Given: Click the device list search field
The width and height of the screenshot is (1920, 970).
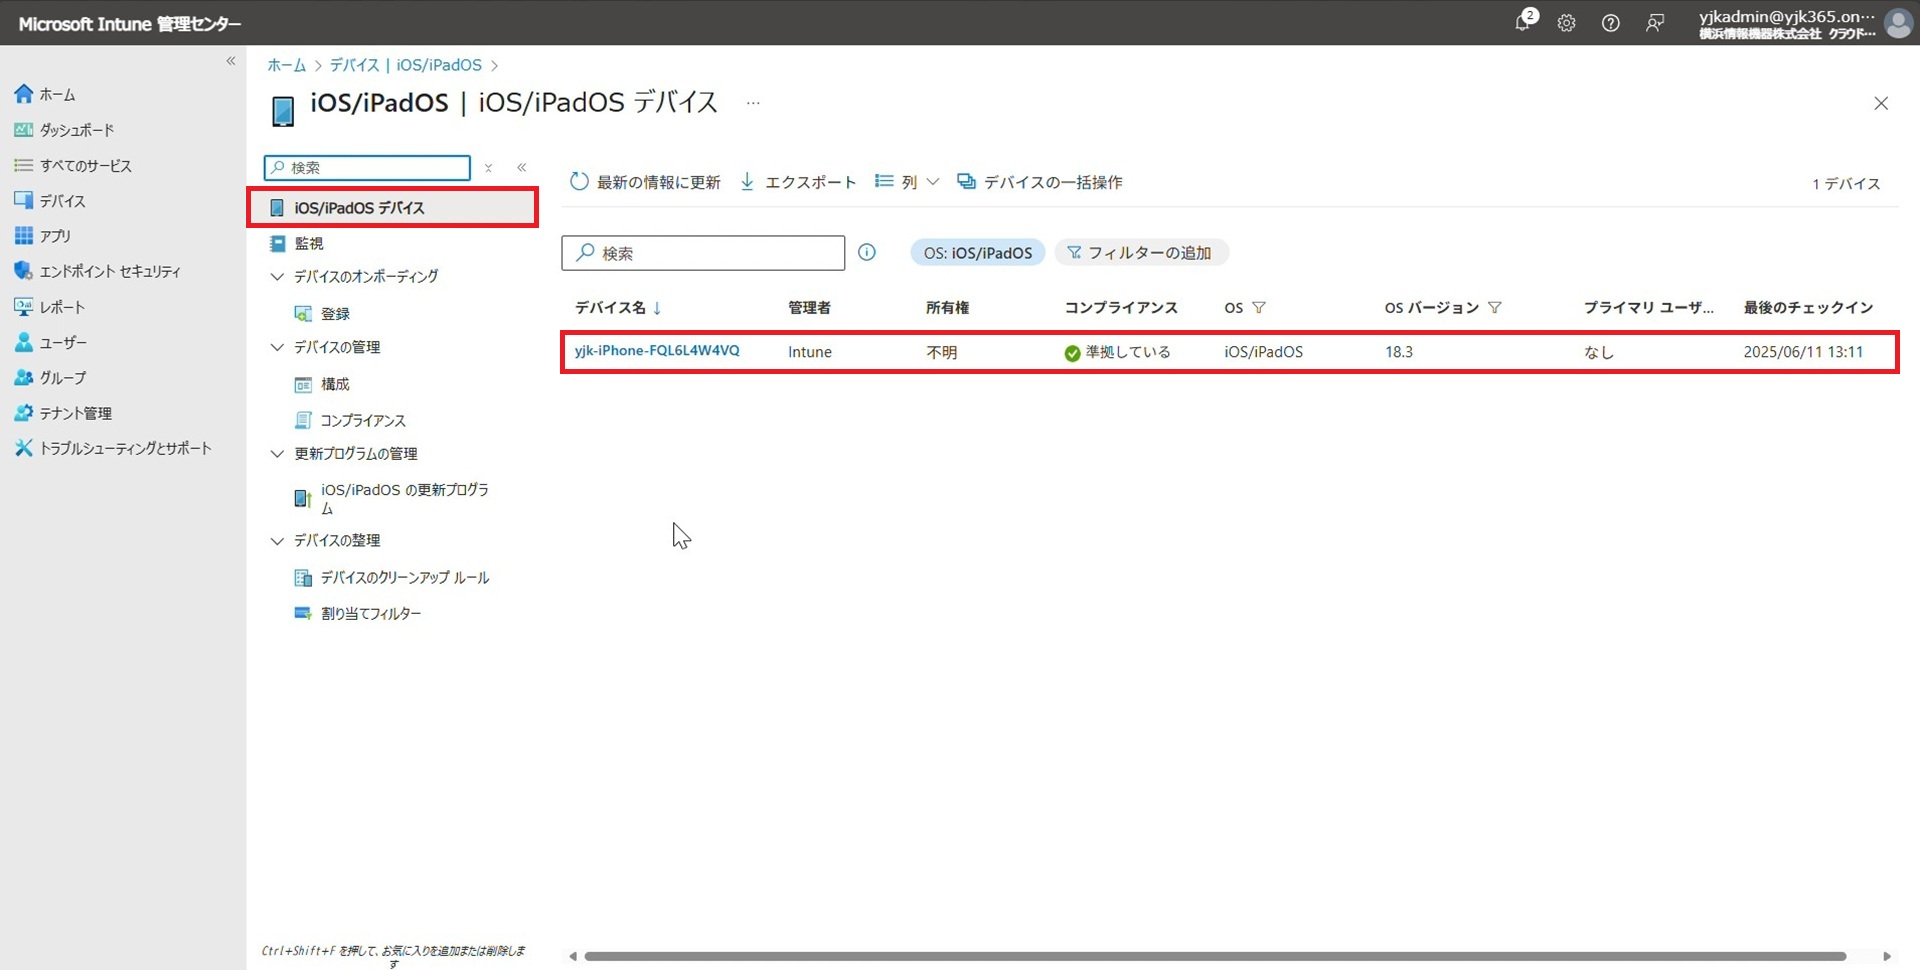Looking at the screenshot, I should coord(703,253).
